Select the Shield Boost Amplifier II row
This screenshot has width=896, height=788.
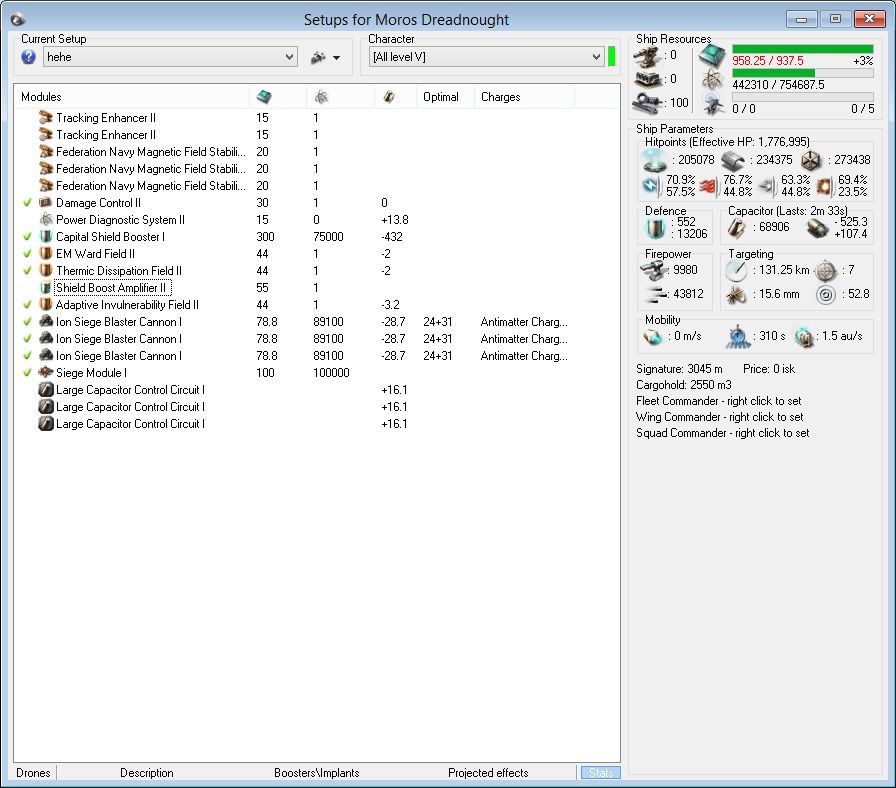click(111, 288)
